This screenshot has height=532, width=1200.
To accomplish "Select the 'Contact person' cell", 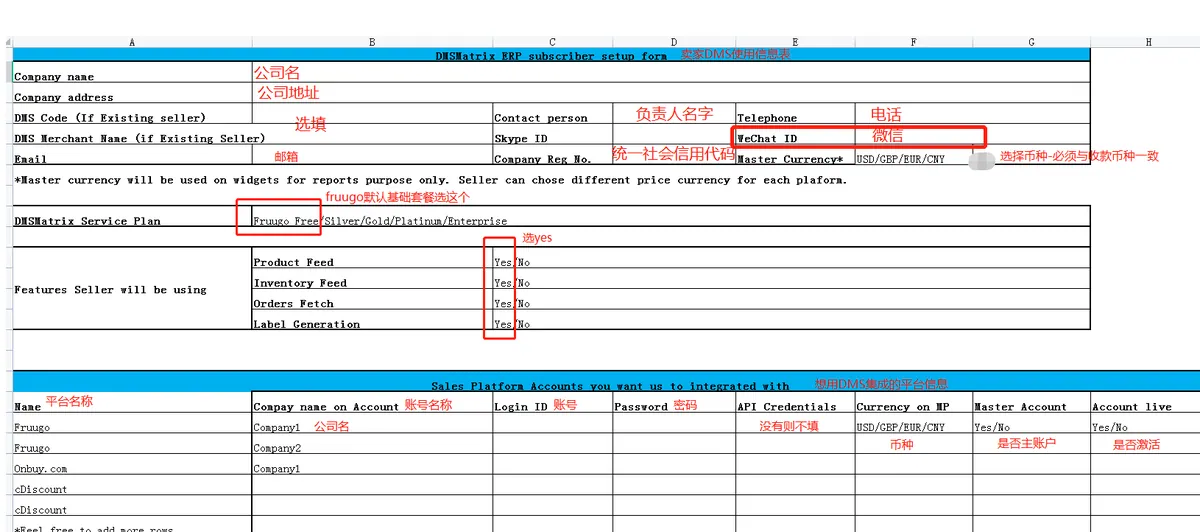I will tap(553, 114).
